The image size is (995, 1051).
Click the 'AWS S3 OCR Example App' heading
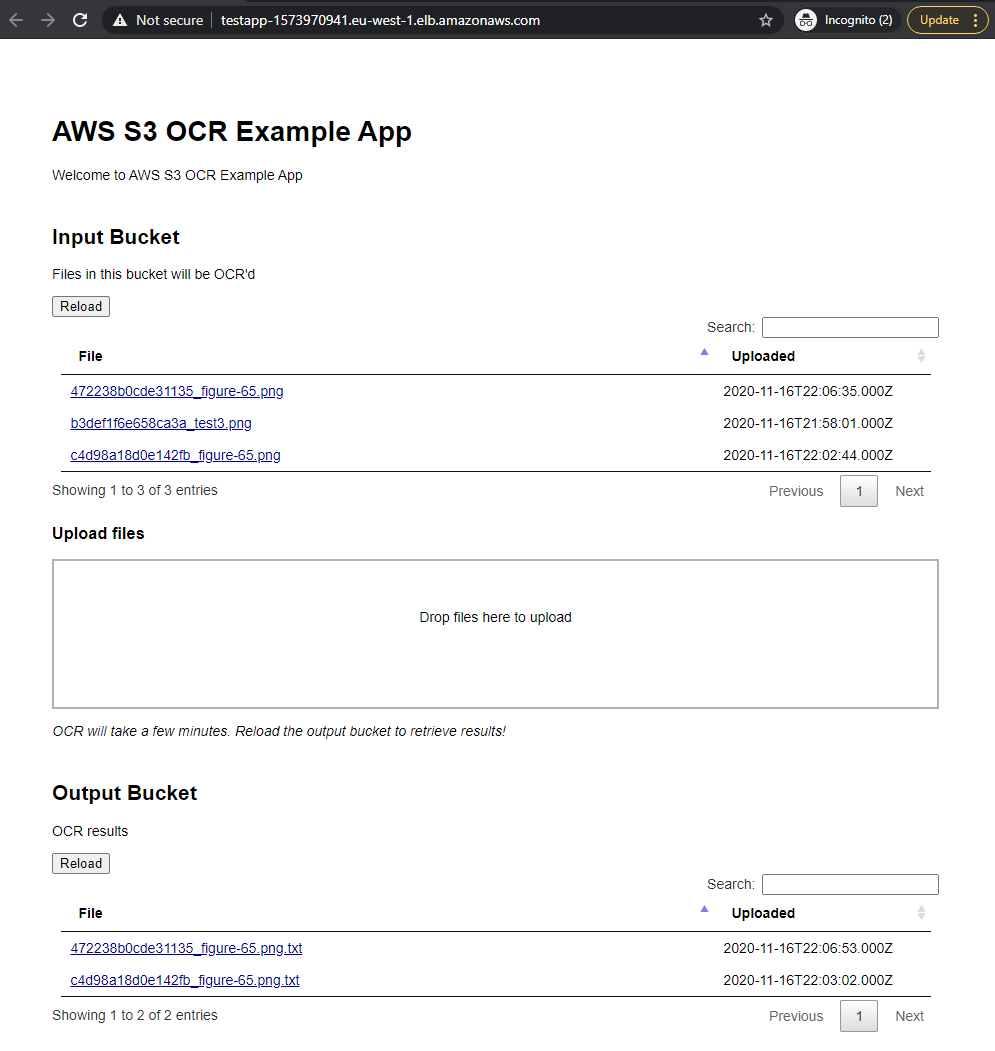click(232, 131)
